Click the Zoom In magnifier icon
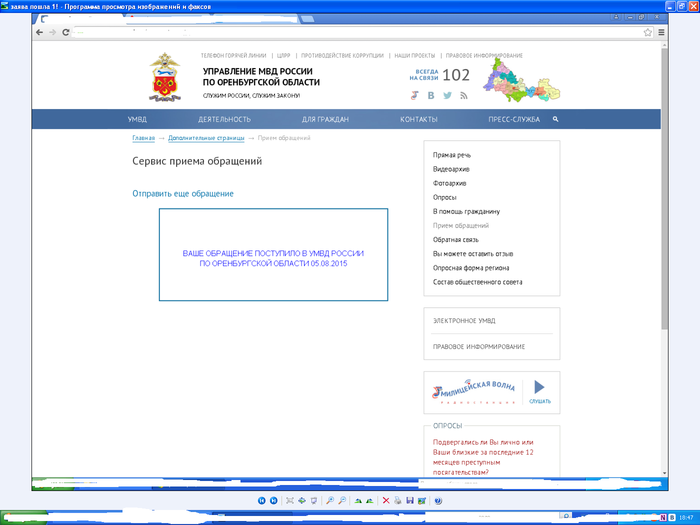Viewport: 700px width, 525px height. pyautogui.click(x=330, y=500)
